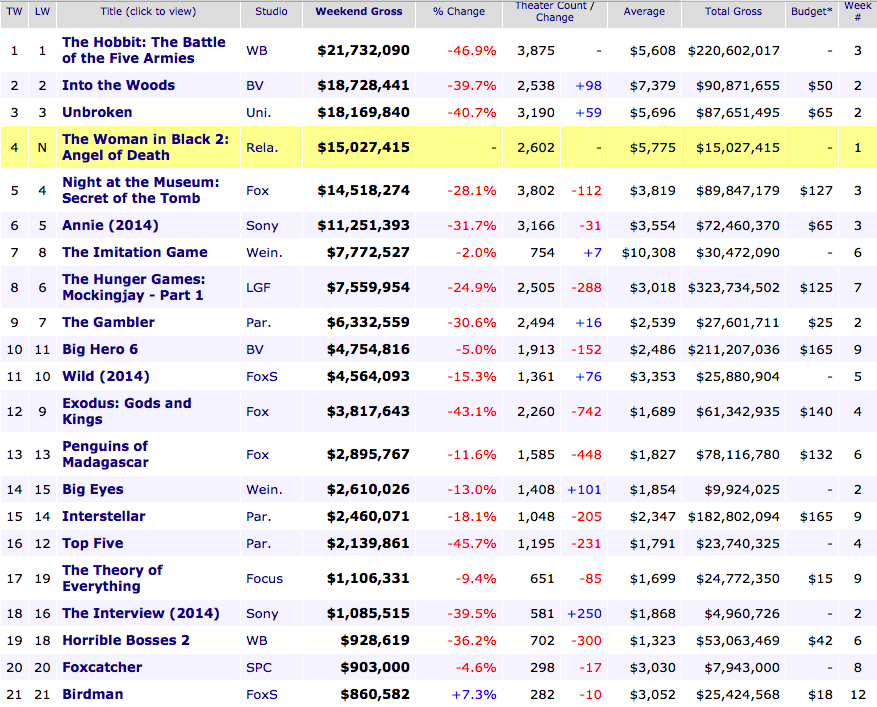Click Uni. studio in Unbroken row
Screen dimensions: 877x707
258,112
